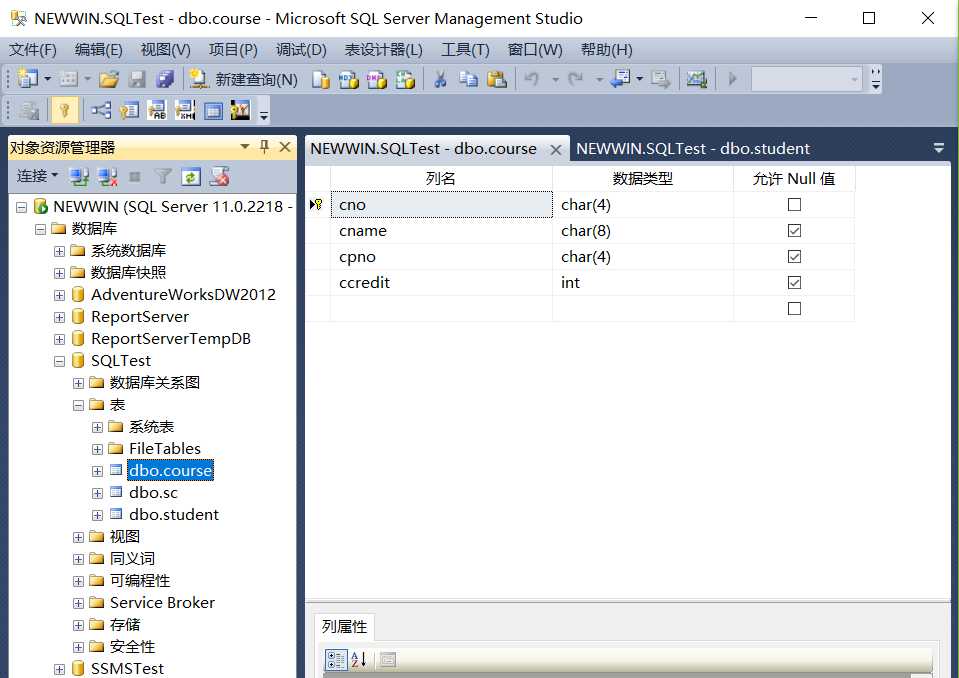The image size is (959, 678).
Task: Click the Alphabetical sort icon in 列属性
Action: coord(359,660)
